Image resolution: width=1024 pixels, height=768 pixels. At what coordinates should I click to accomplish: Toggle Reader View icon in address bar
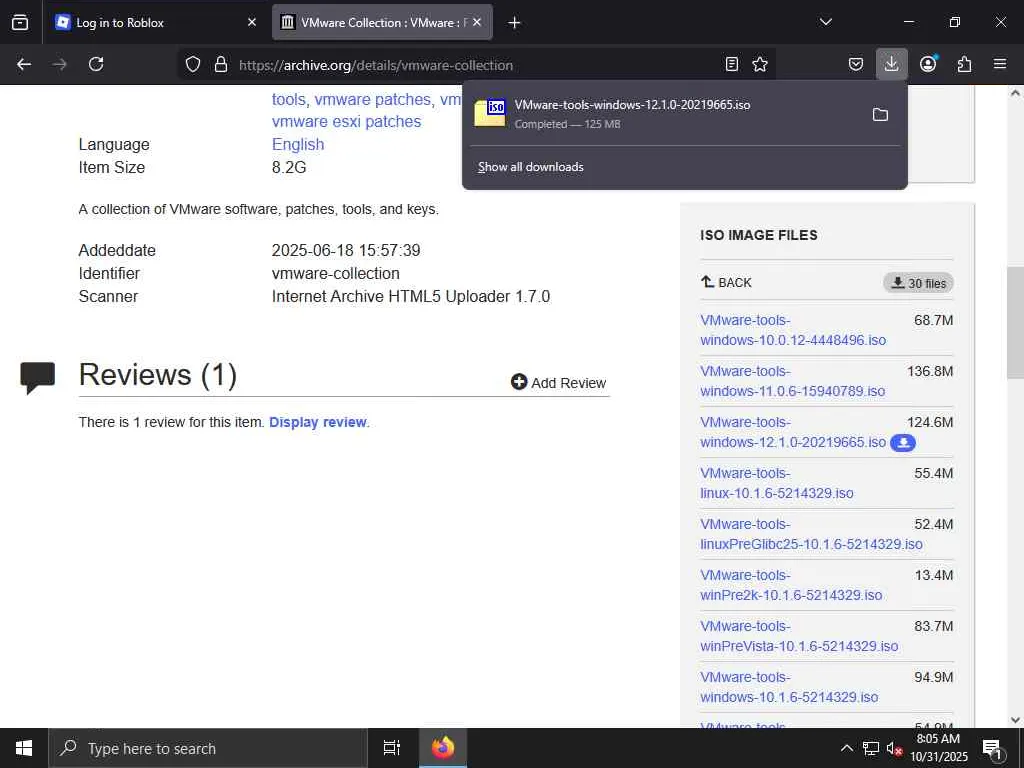732,64
